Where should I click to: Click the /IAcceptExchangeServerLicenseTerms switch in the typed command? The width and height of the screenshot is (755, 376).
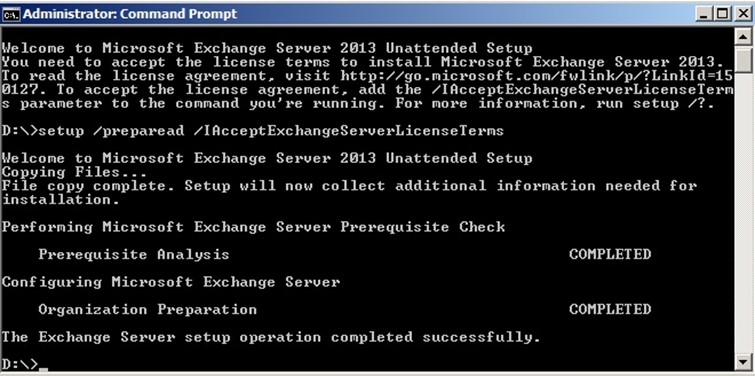(349, 131)
